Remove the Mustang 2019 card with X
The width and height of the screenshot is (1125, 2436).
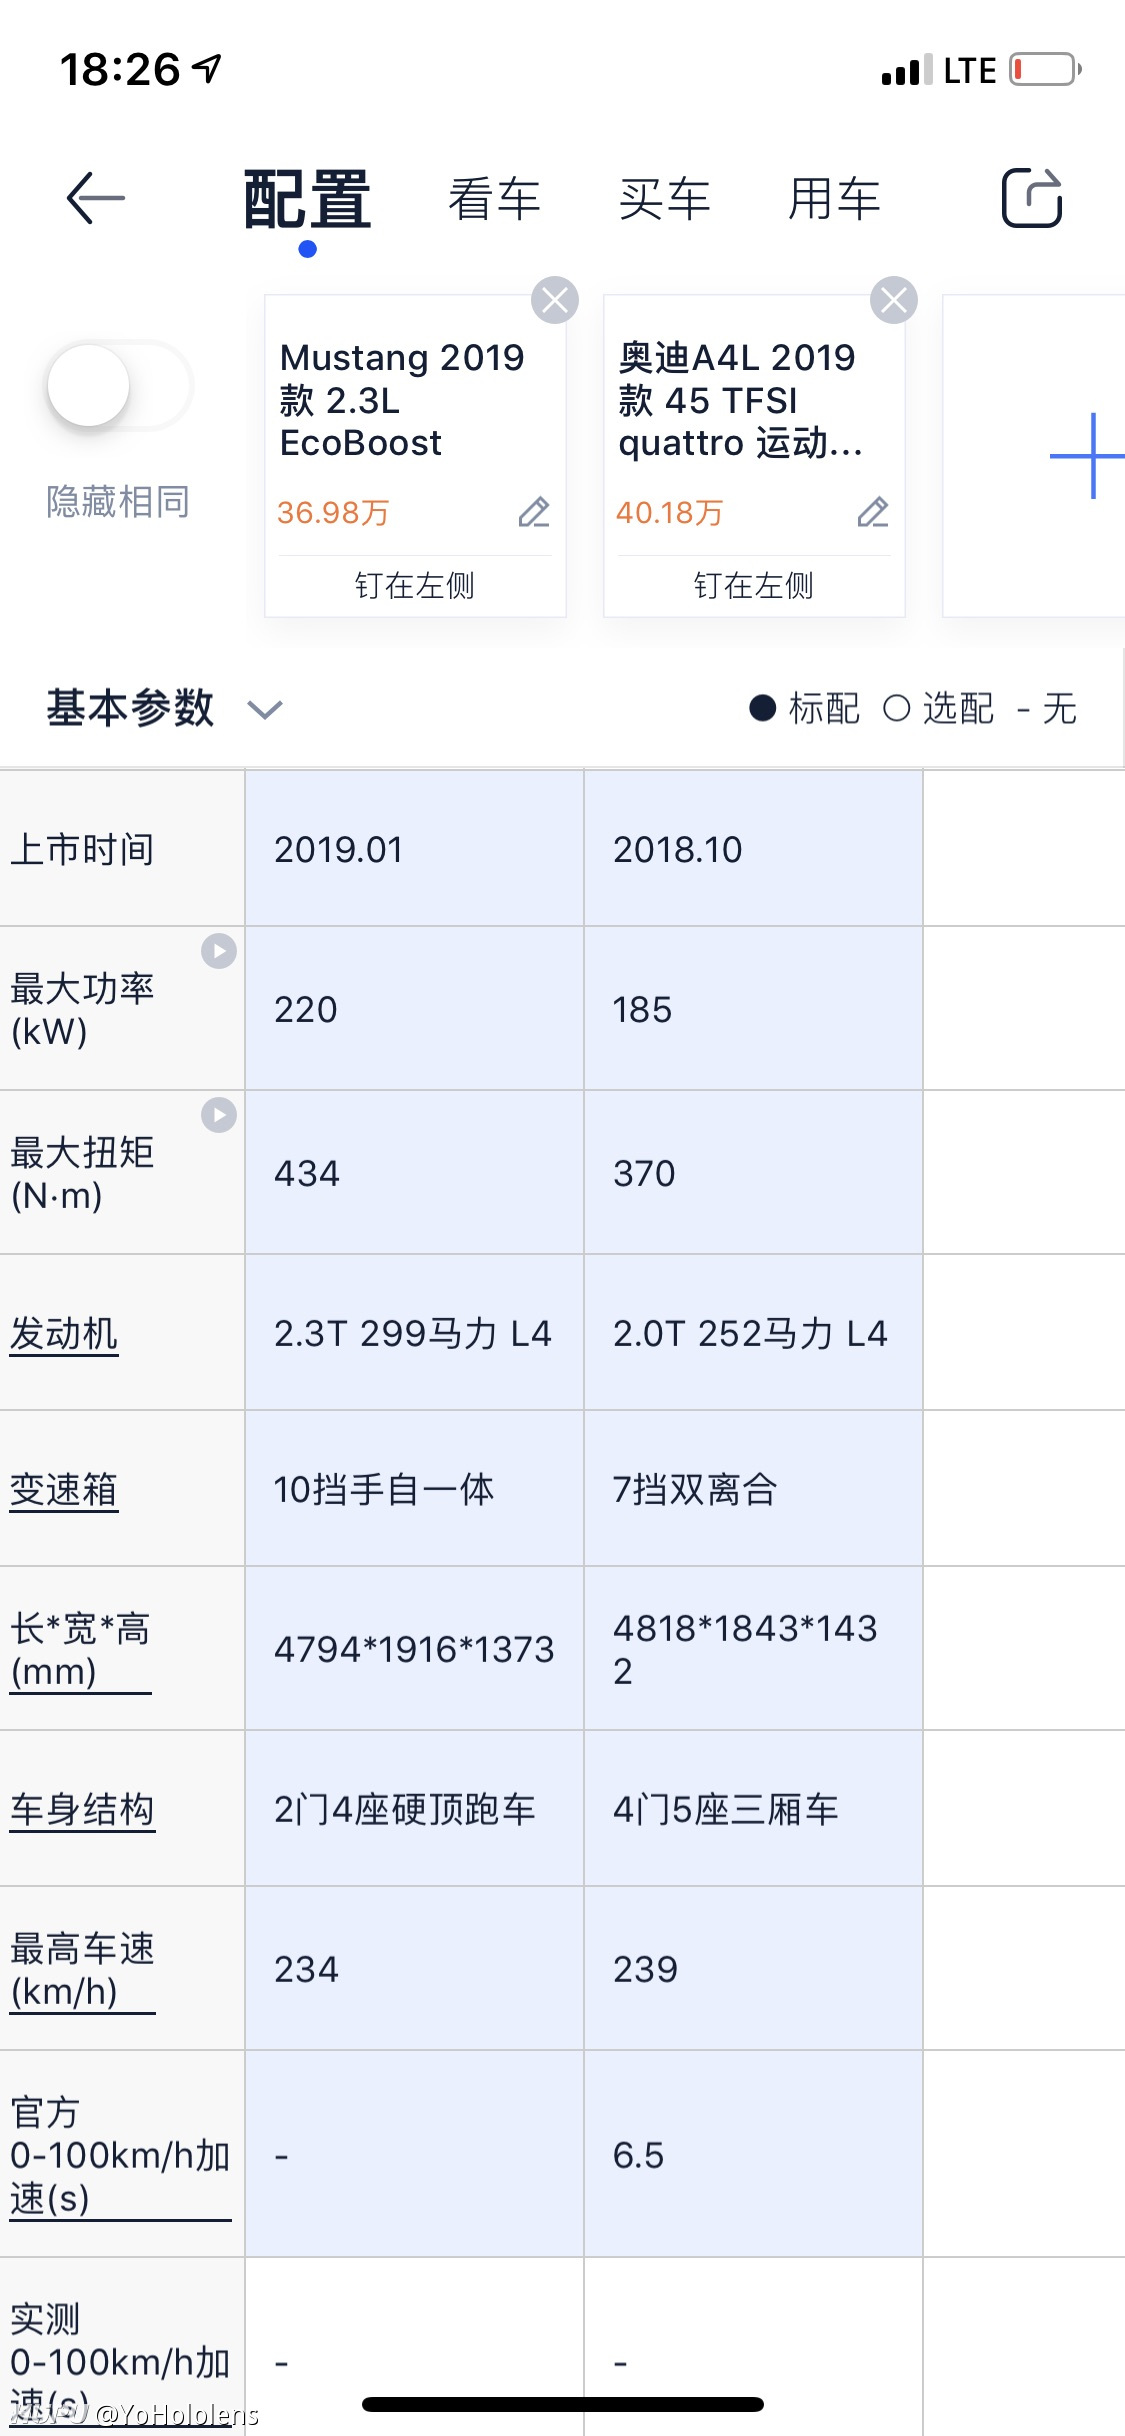[x=555, y=300]
